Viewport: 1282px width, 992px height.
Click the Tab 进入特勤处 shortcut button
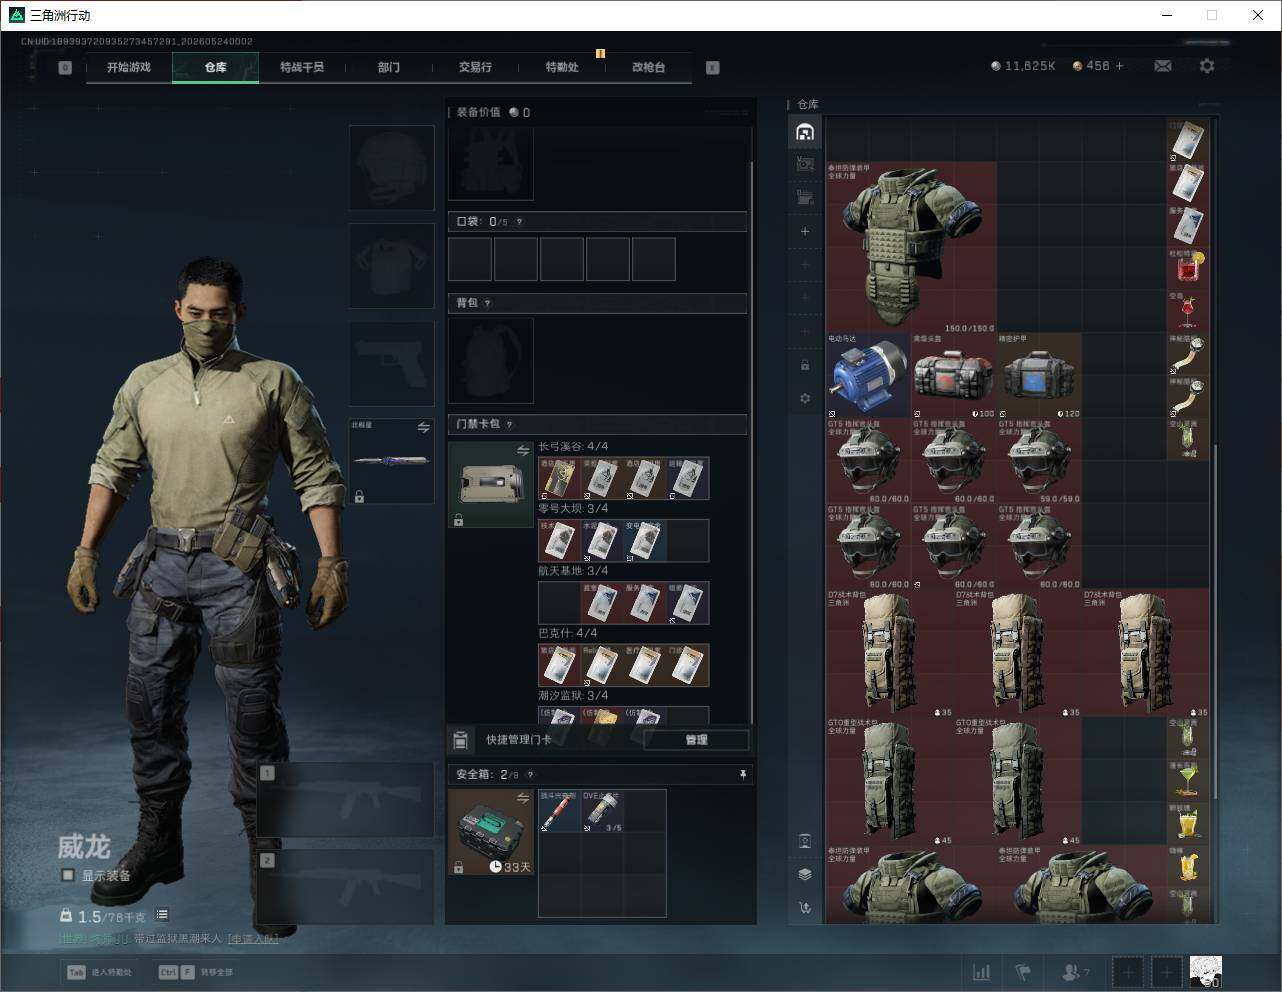coord(100,972)
